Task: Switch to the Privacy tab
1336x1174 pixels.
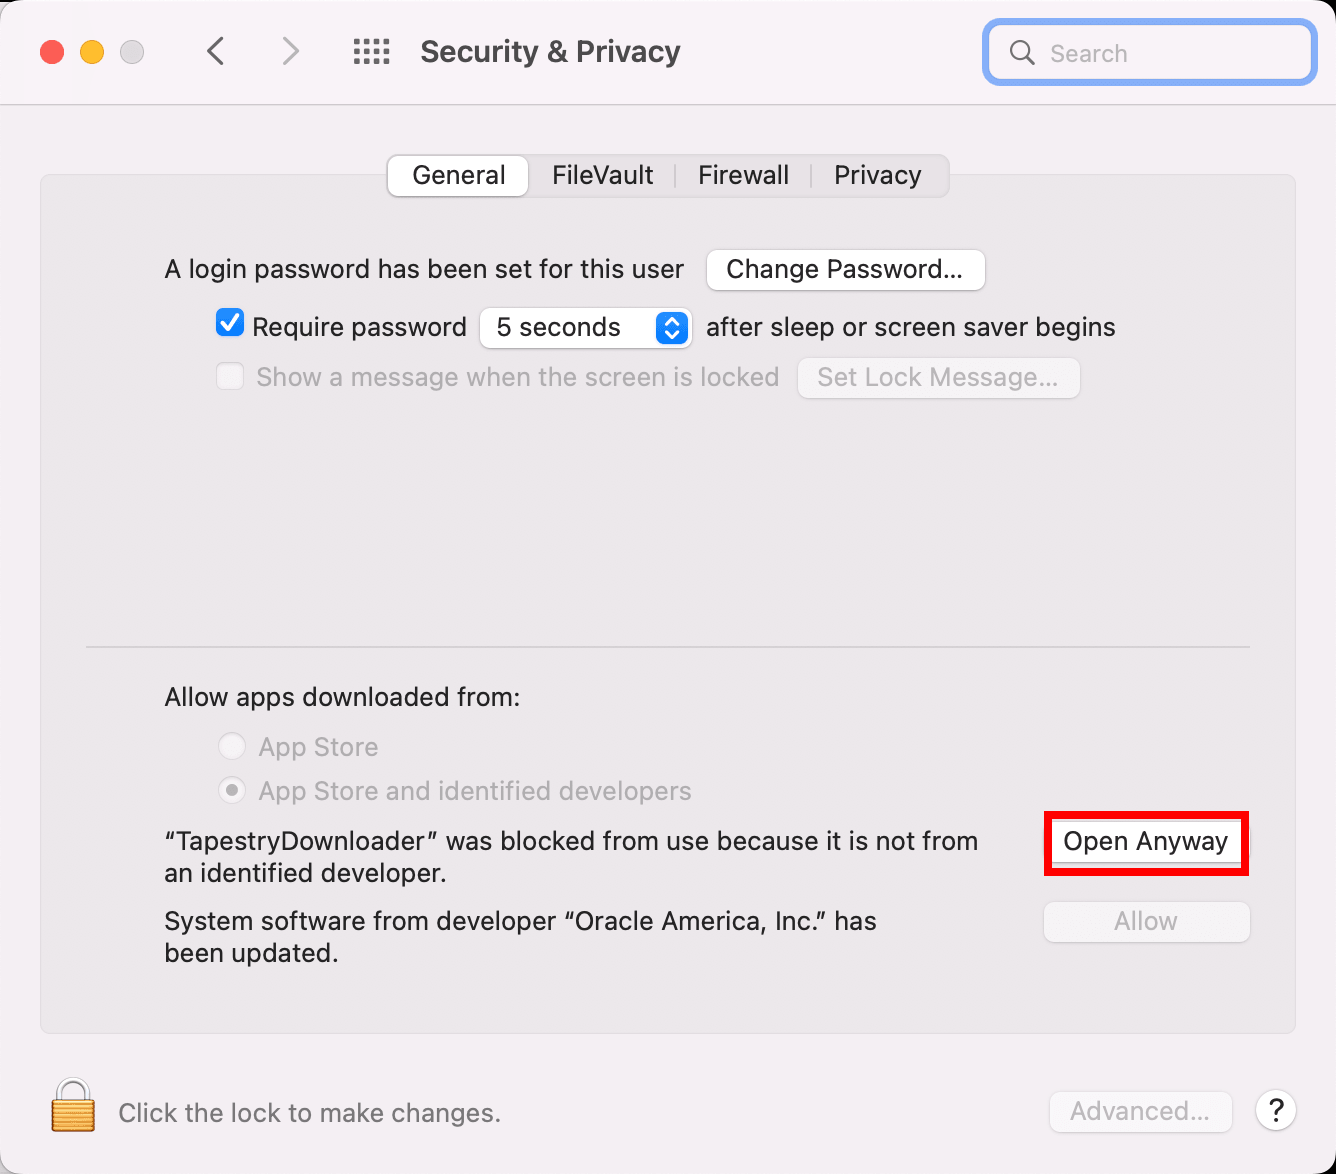Action: coord(877,175)
